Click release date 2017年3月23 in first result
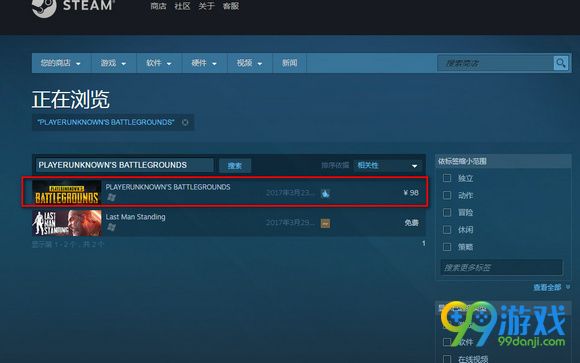 coord(290,193)
